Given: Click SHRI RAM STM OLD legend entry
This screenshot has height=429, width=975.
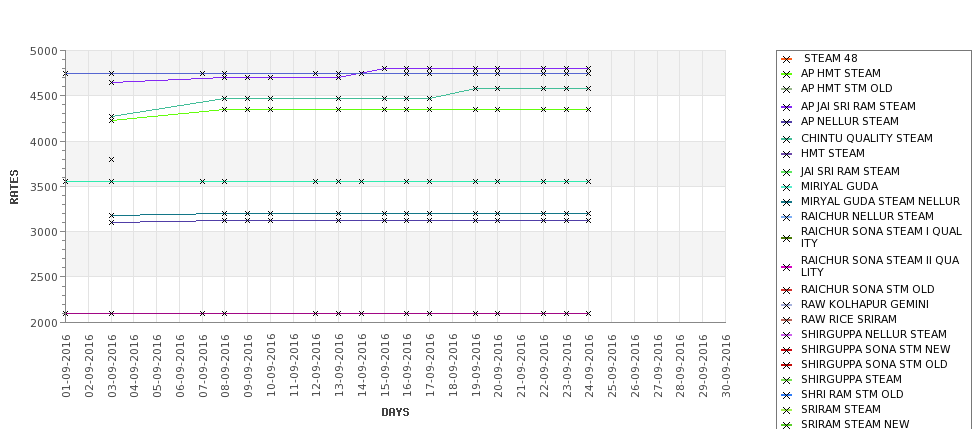Looking at the screenshot, I should (x=852, y=394).
